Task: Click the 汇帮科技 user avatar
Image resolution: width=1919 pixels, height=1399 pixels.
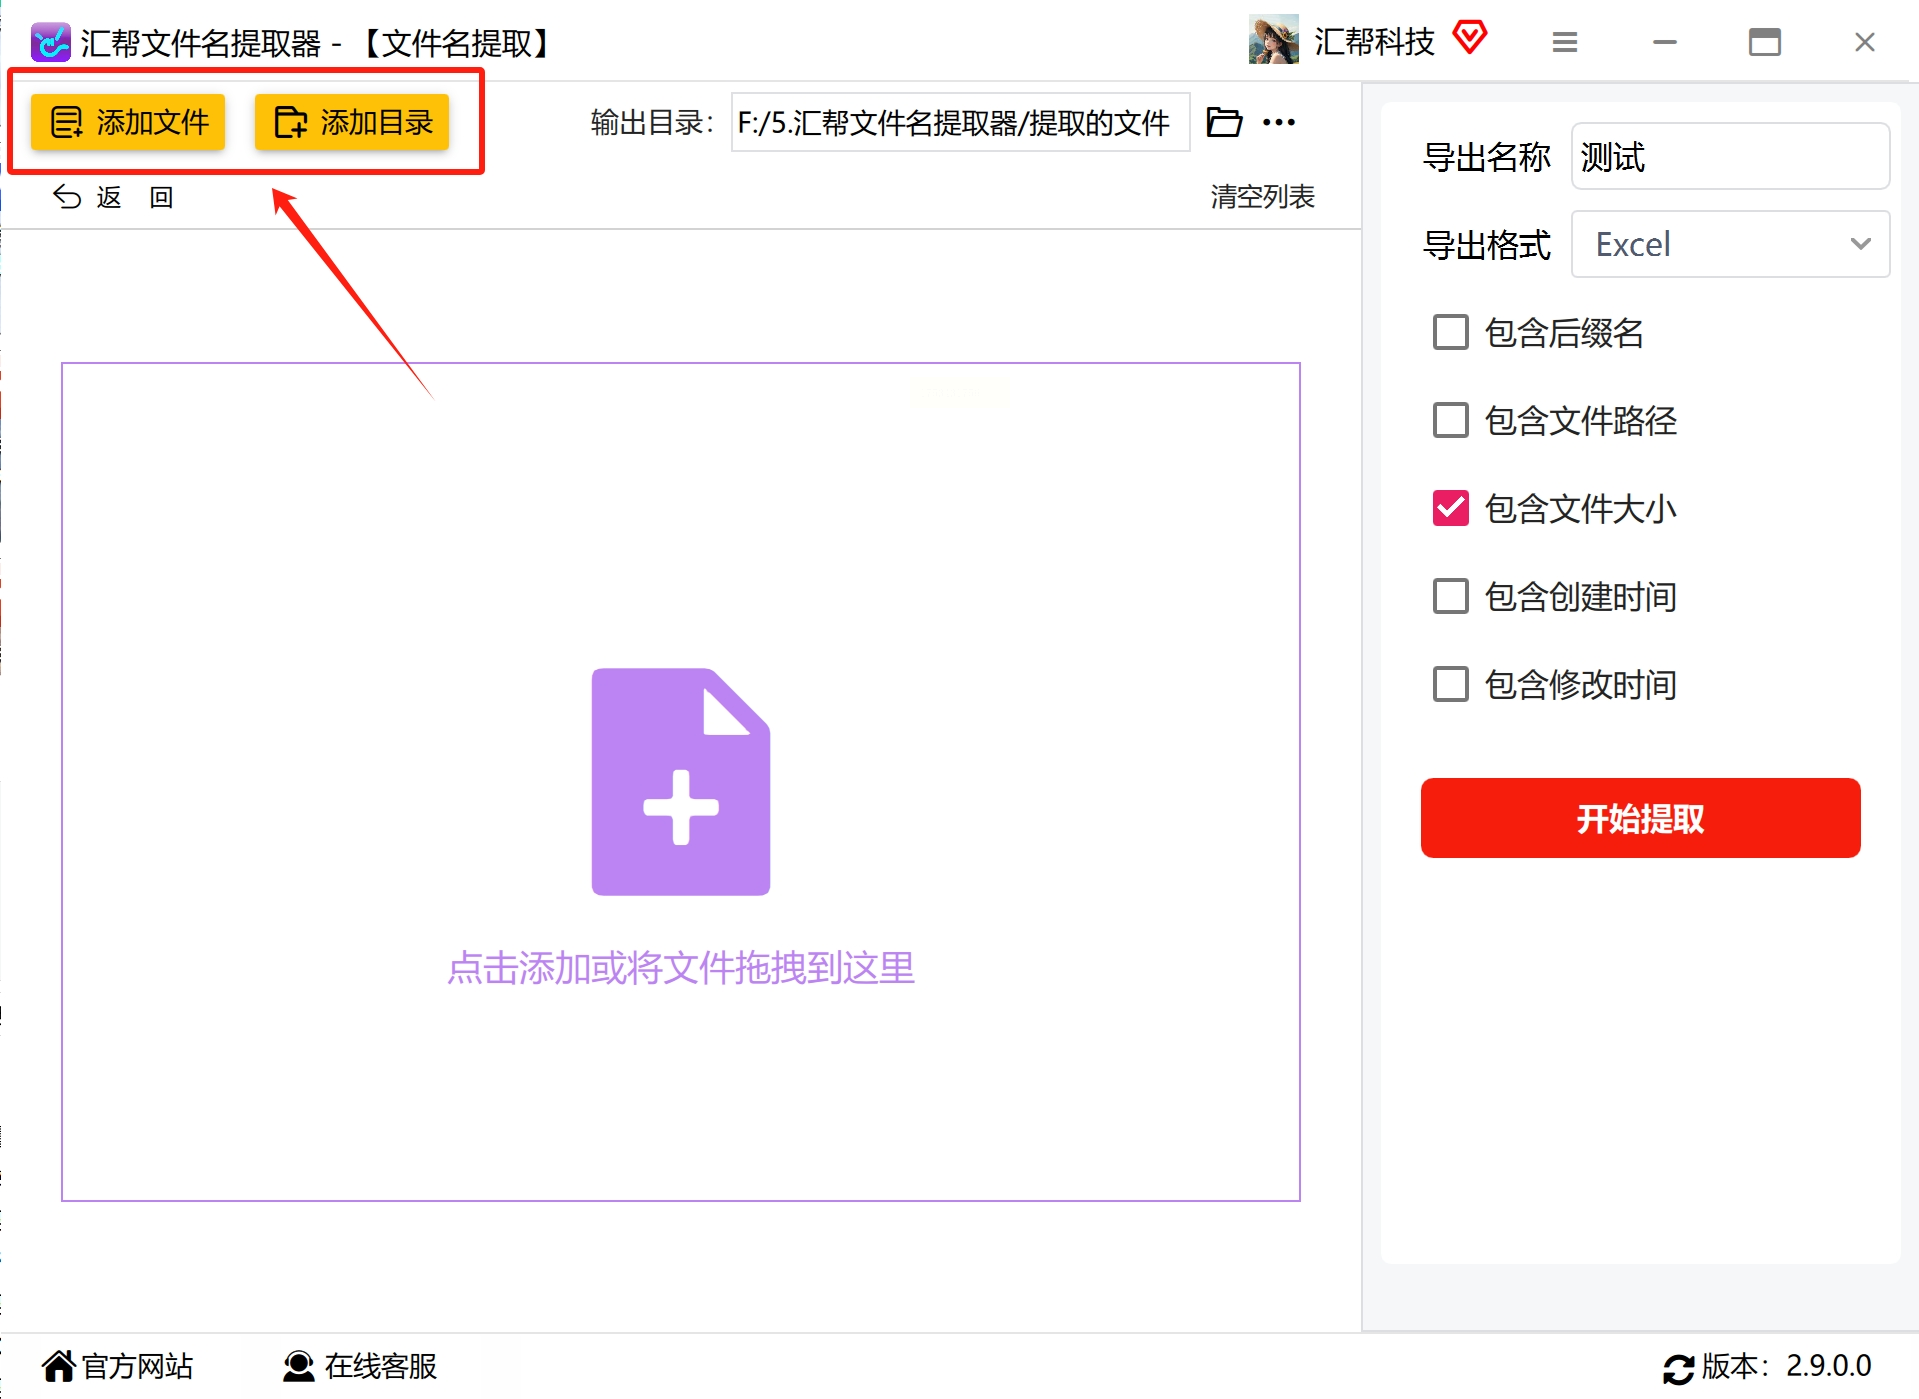Action: tap(1273, 40)
